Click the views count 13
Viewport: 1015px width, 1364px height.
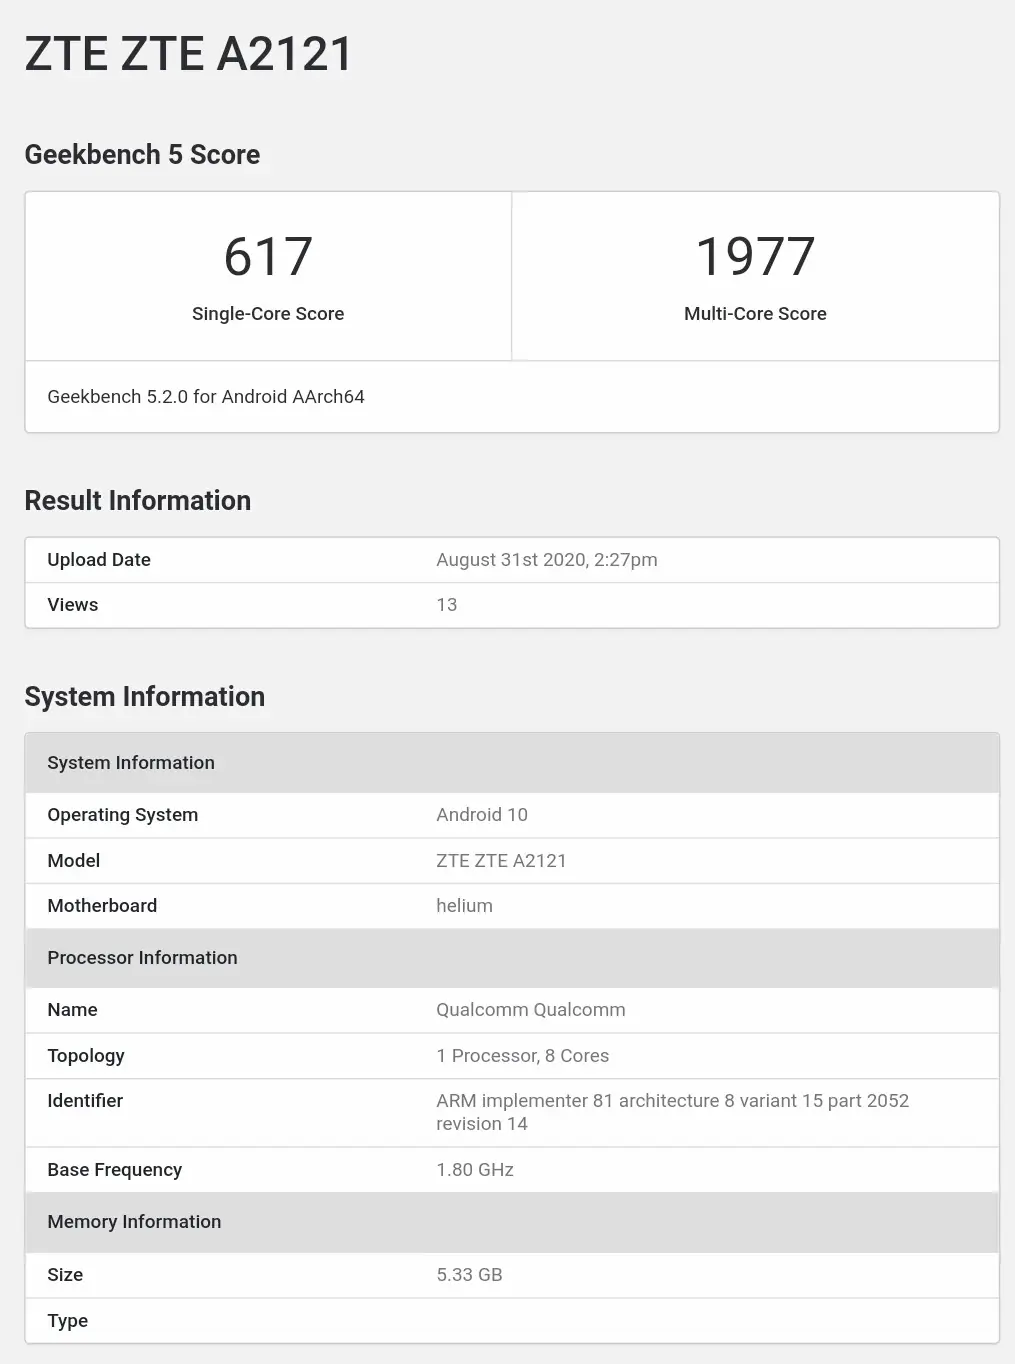point(447,605)
